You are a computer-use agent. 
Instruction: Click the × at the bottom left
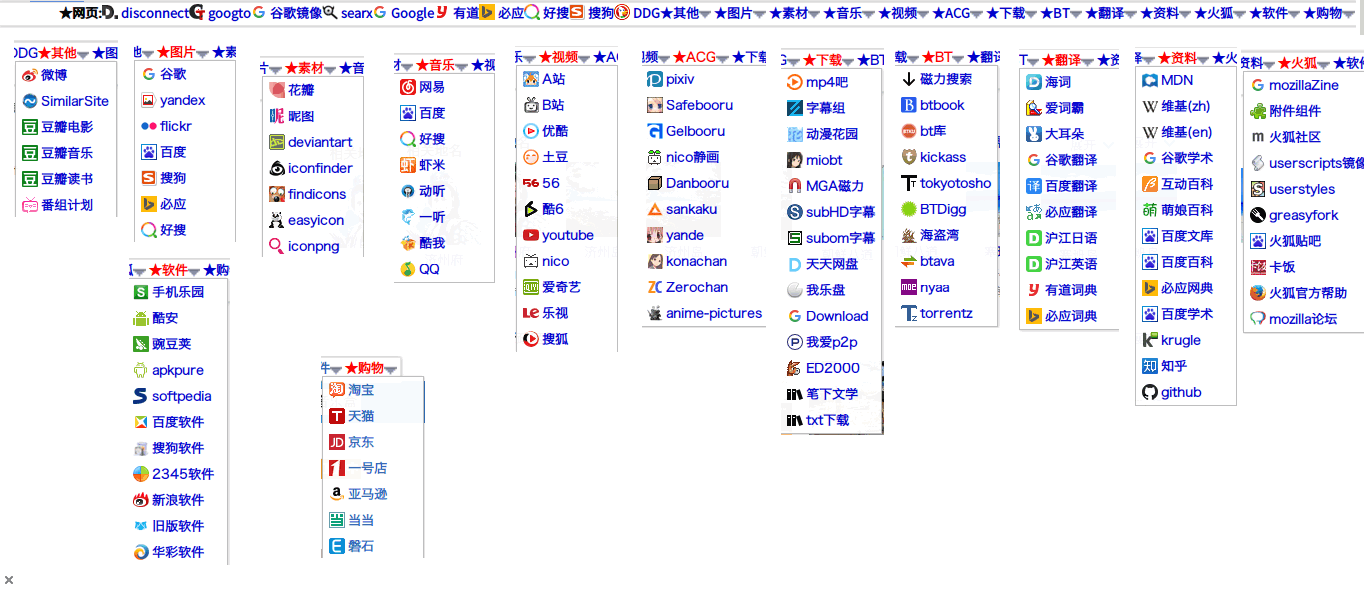(9, 579)
